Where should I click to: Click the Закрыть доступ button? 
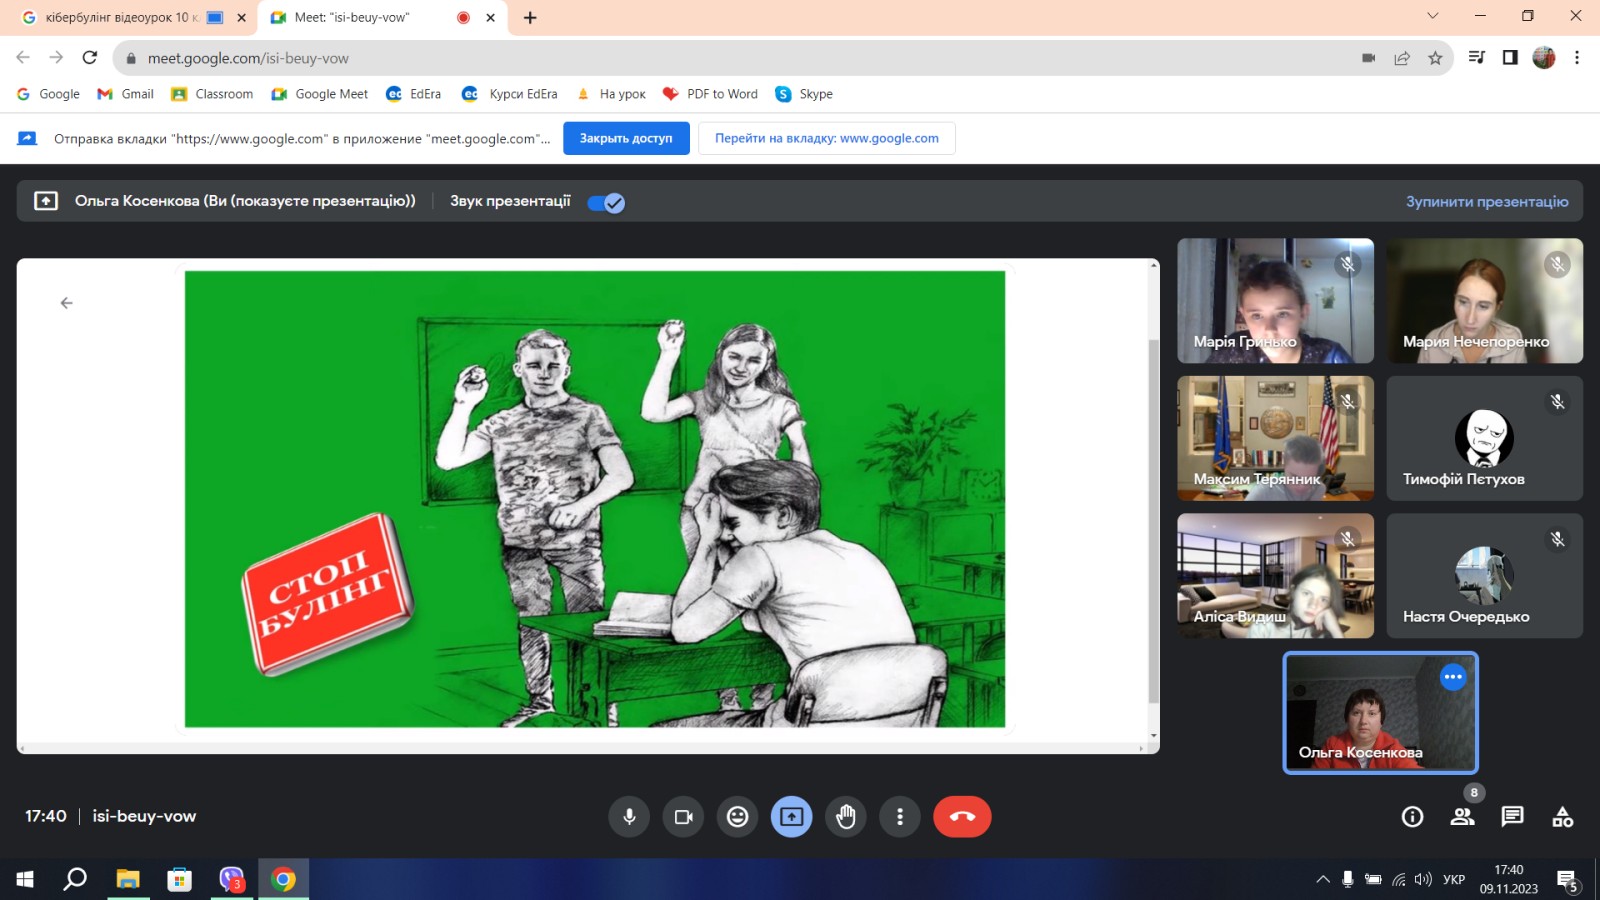[x=626, y=138]
